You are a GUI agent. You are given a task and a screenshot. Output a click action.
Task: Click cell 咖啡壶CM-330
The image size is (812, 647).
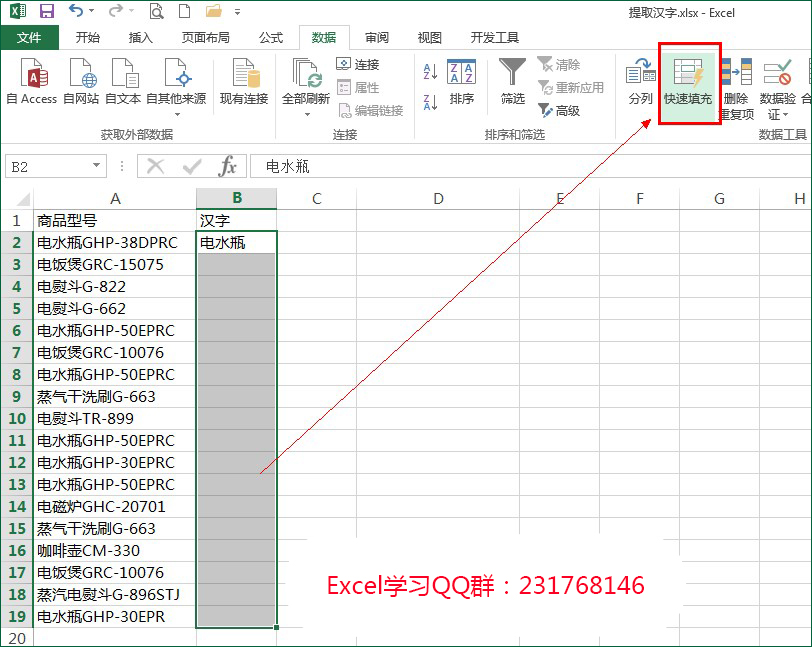(115, 551)
